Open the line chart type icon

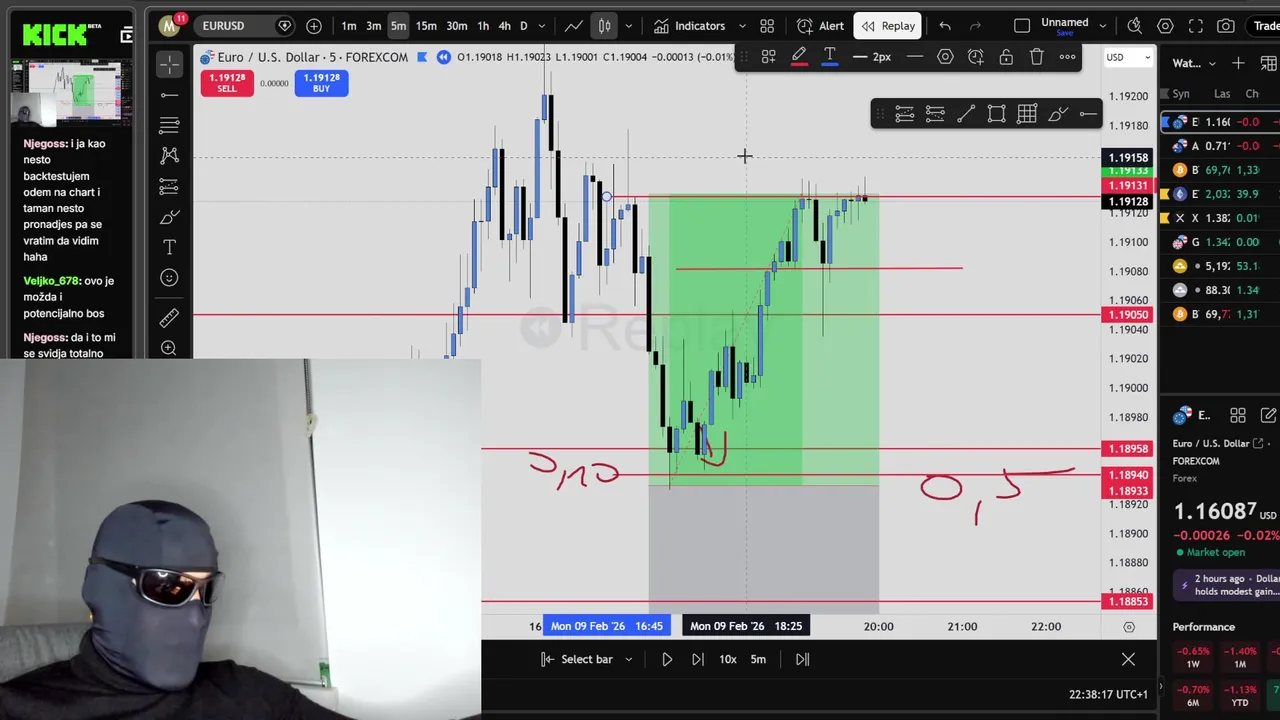(x=574, y=26)
